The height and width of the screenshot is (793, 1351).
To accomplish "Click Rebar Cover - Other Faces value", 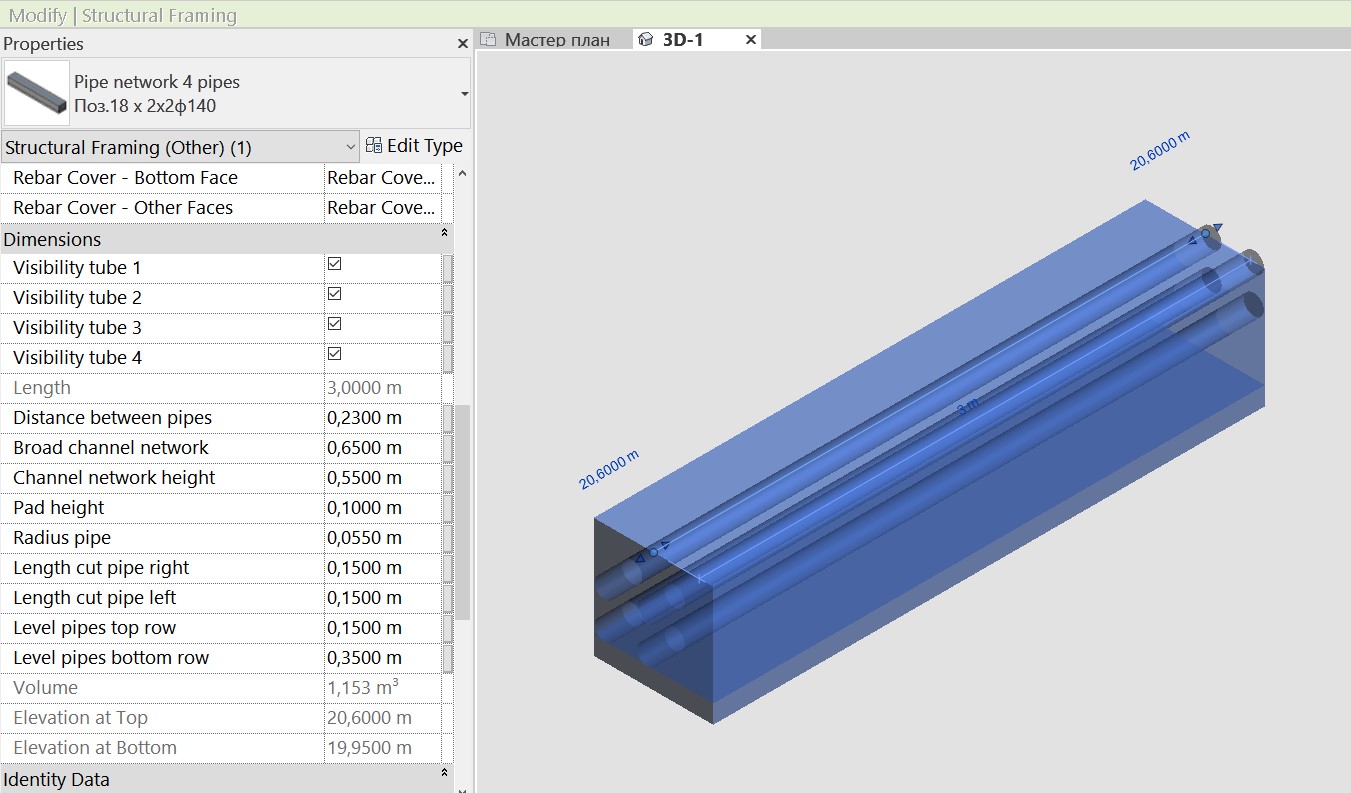I will click(x=383, y=208).
